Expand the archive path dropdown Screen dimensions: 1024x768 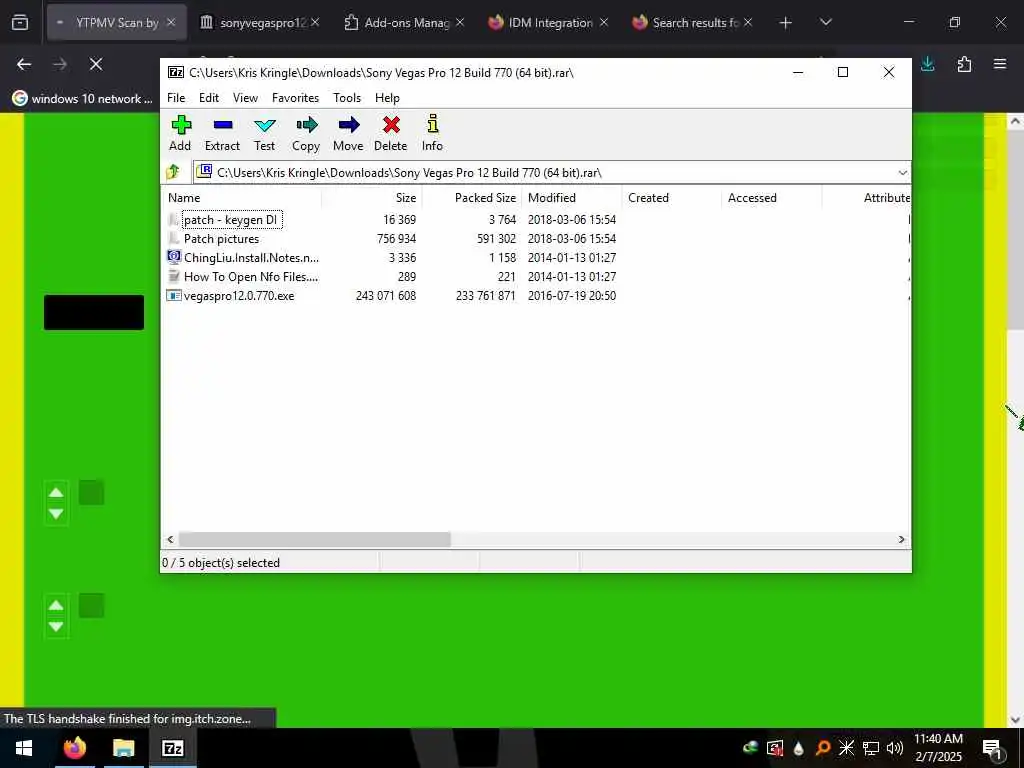pyautogui.click(x=903, y=172)
